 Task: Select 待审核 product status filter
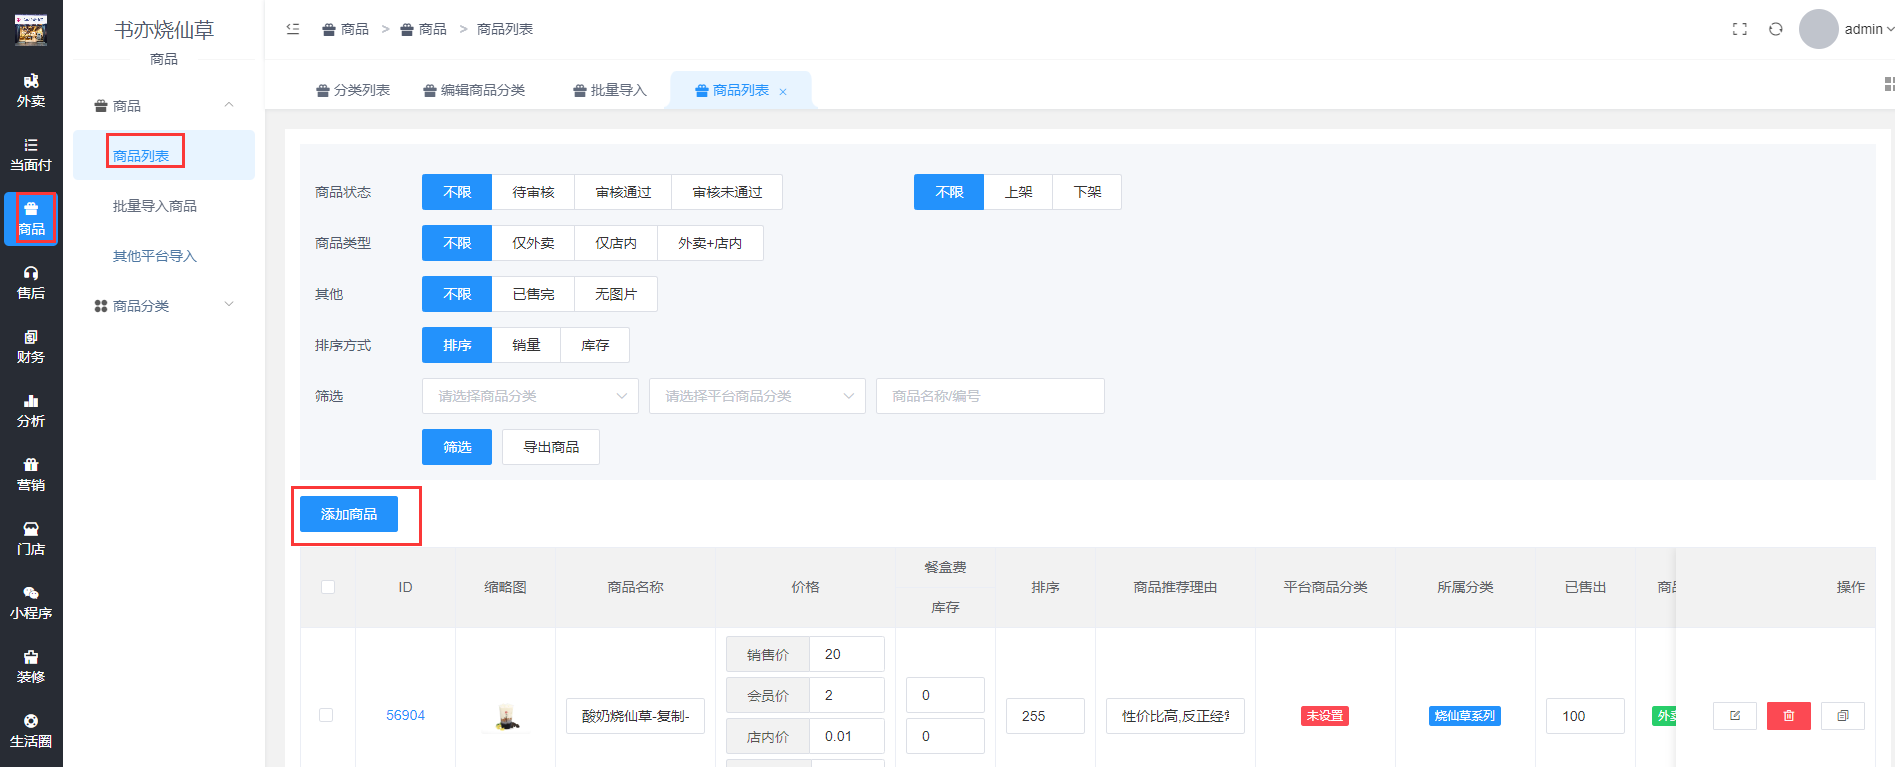(x=533, y=192)
